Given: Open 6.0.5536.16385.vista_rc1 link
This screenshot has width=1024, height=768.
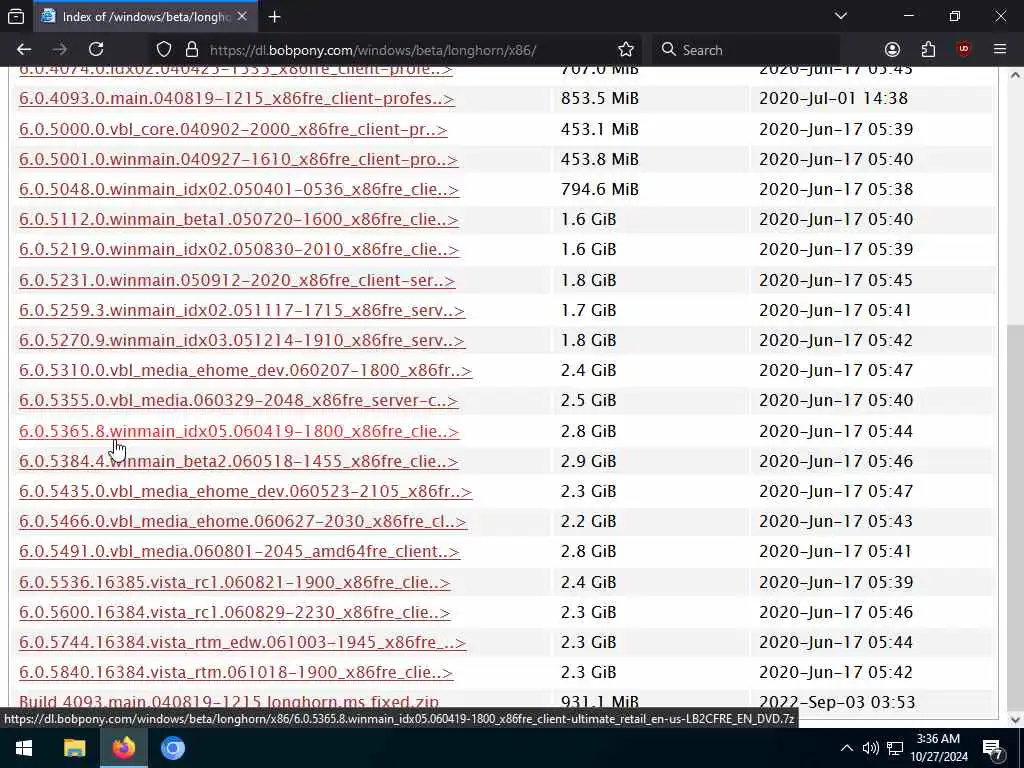Looking at the screenshot, I should point(234,582).
